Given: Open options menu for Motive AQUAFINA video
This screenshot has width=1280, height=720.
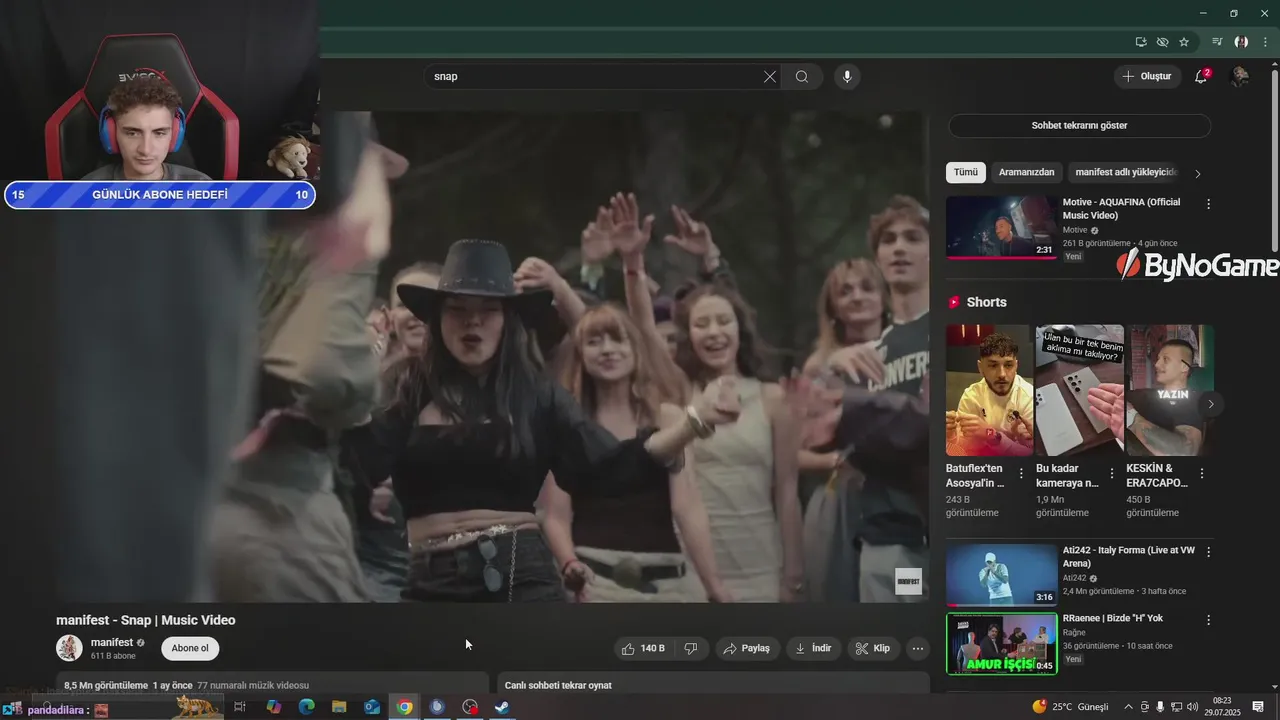Looking at the screenshot, I should click(x=1208, y=204).
